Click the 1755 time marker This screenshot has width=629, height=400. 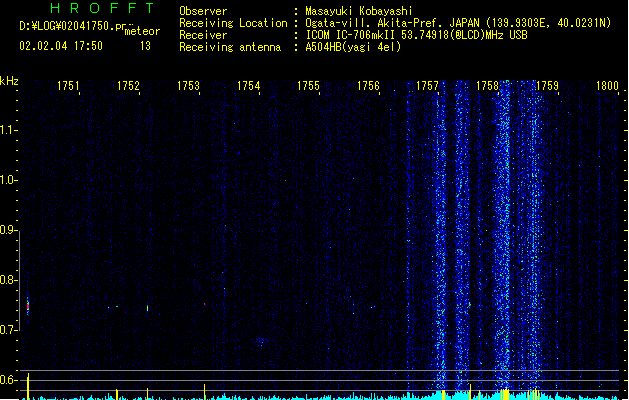tap(308, 86)
